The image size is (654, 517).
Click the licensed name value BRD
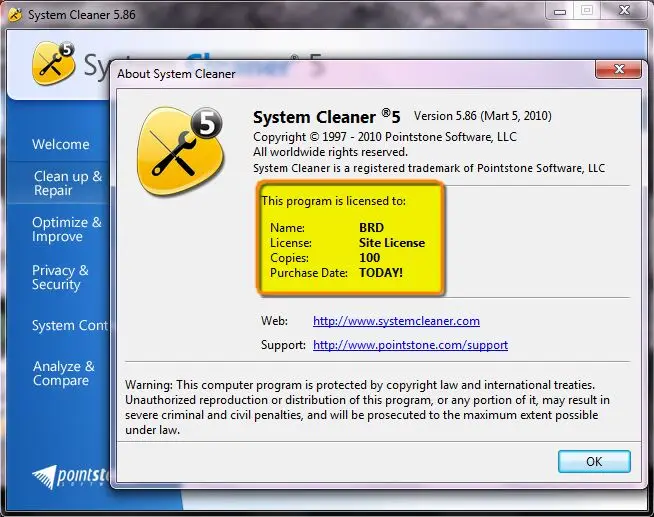tap(371, 228)
